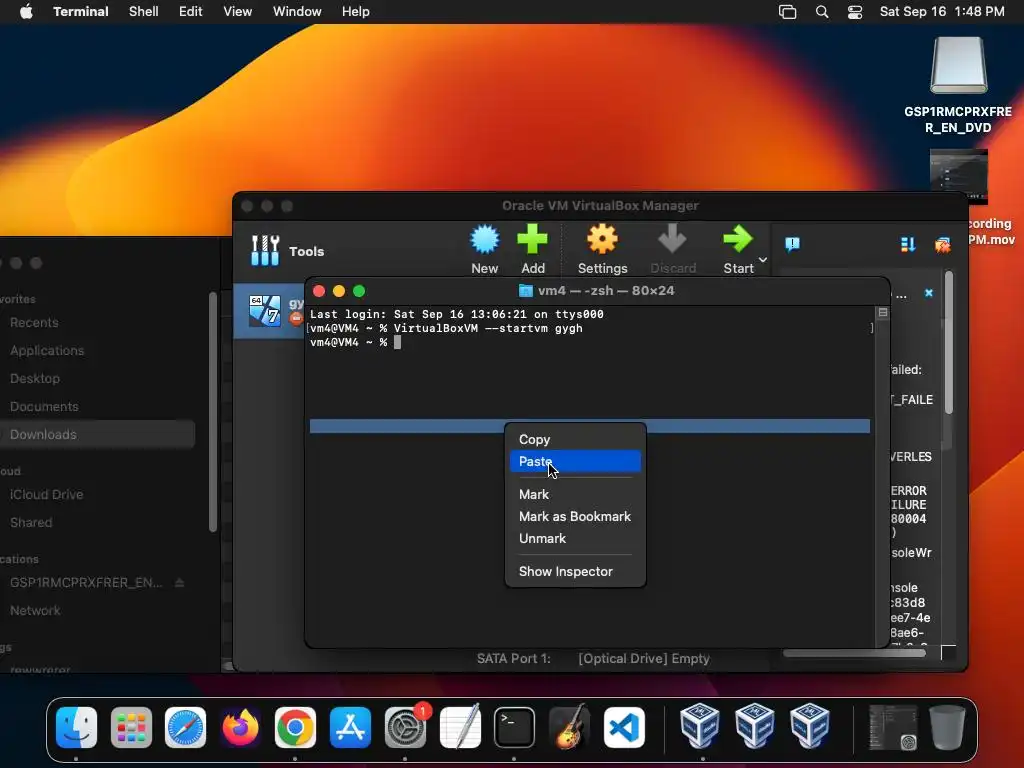The width and height of the screenshot is (1024, 768).
Task: Select Downloads in Finder sidebar
Action: pyautogui.click(x=98, y=434)
